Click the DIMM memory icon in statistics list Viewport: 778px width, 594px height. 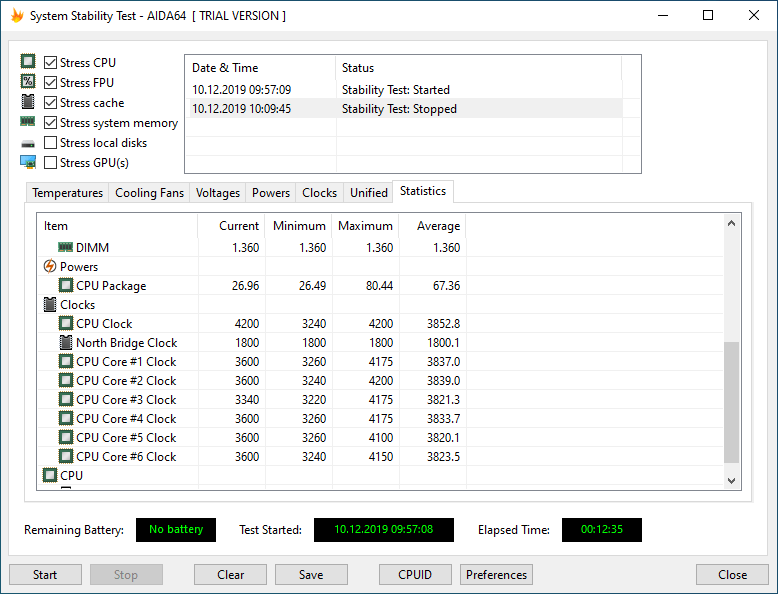pos(65,247)
